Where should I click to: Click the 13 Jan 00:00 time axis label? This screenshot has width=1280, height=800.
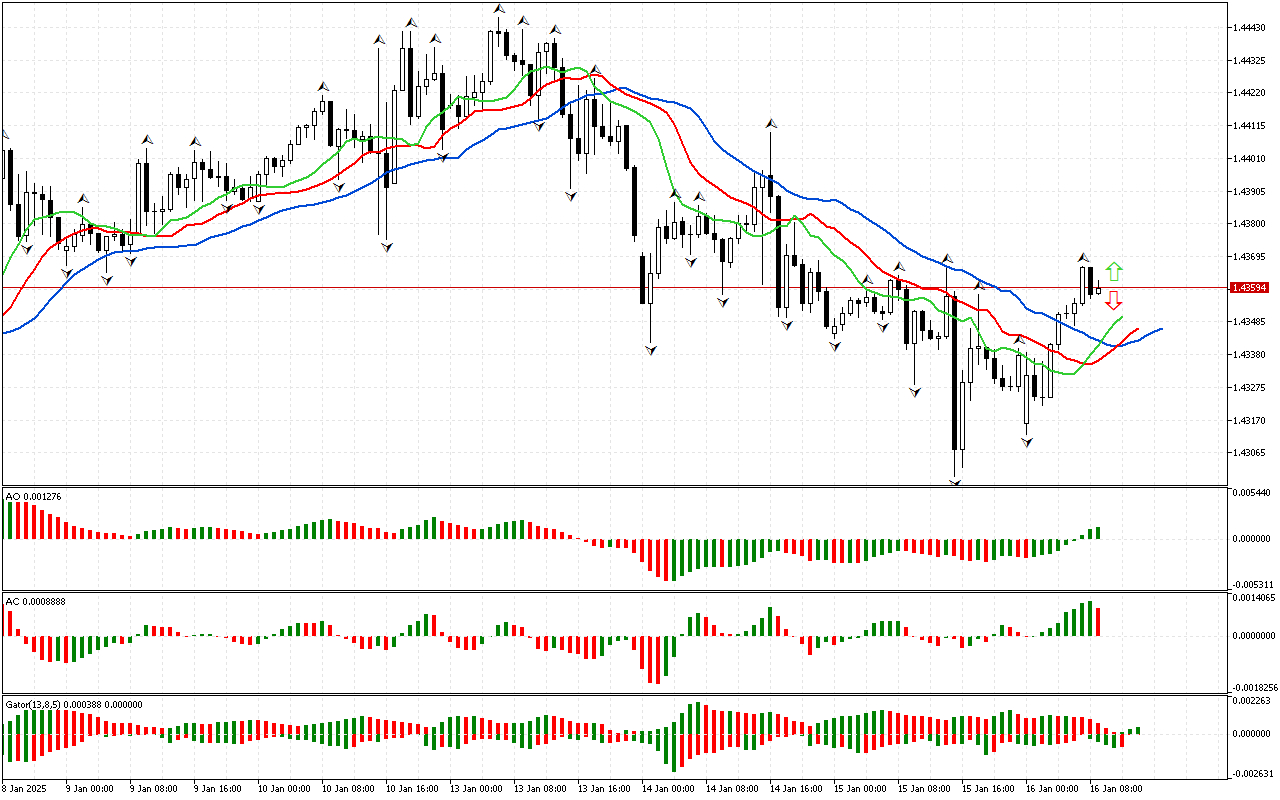point(477,789)
